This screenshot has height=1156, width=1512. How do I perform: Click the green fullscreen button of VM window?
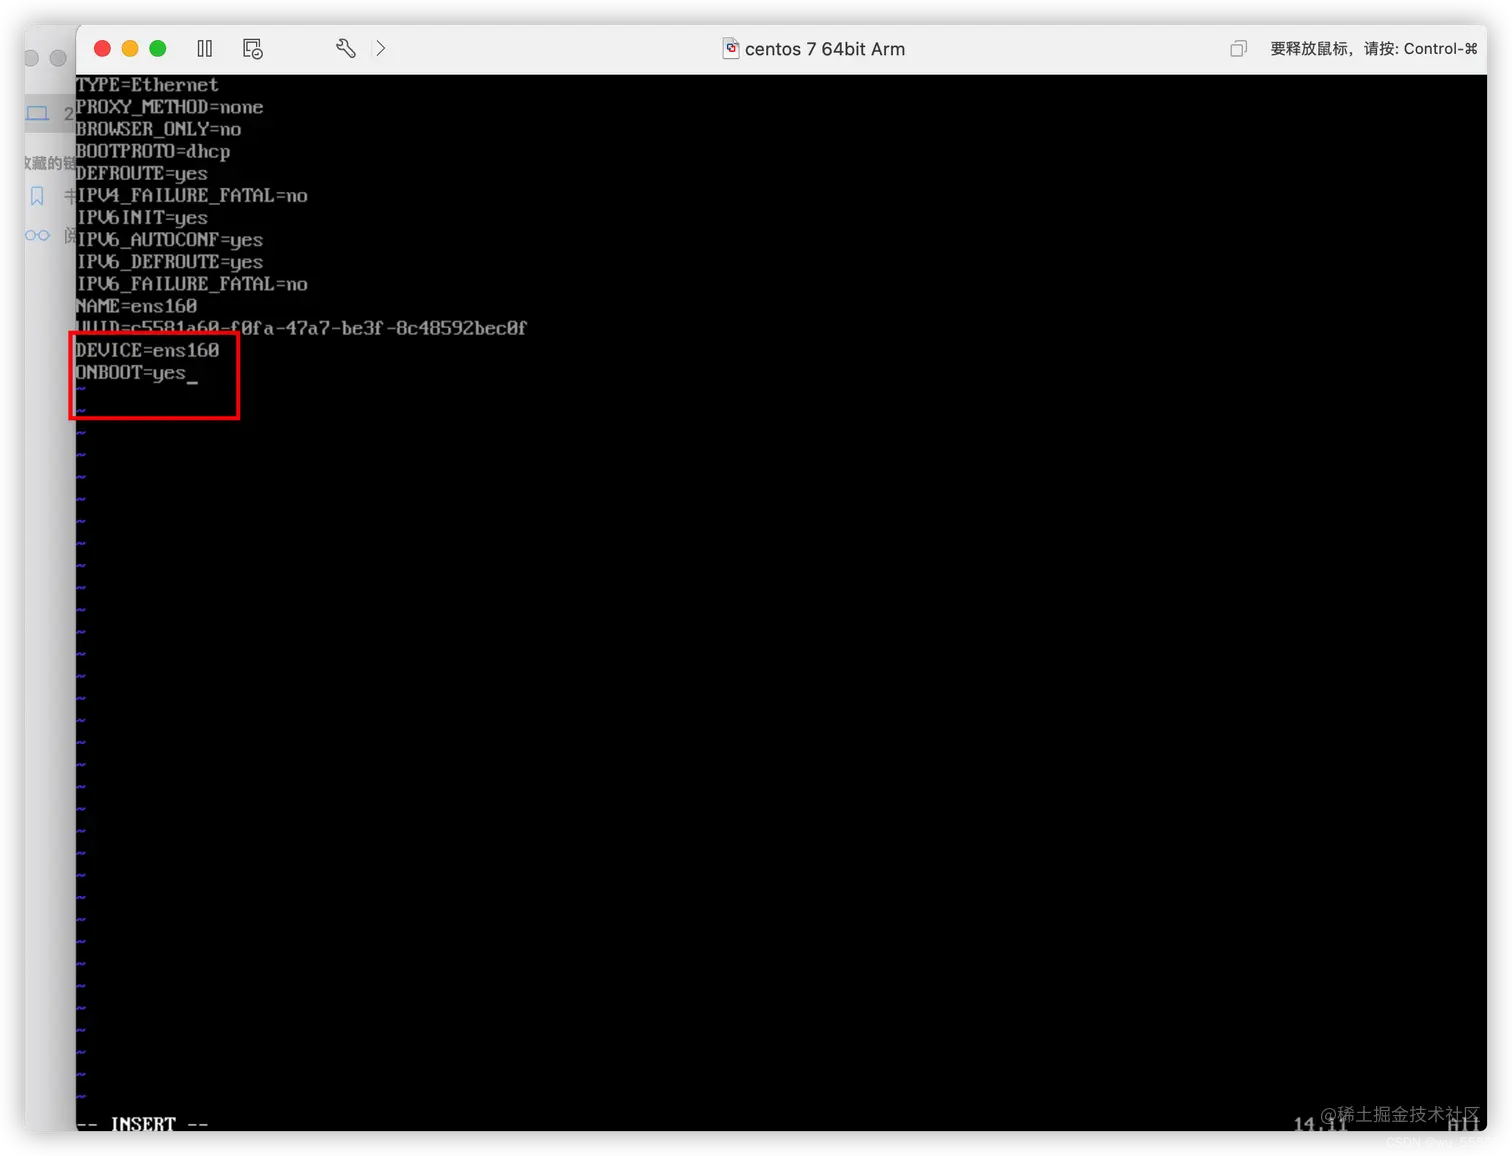click(x=158, y=48)
